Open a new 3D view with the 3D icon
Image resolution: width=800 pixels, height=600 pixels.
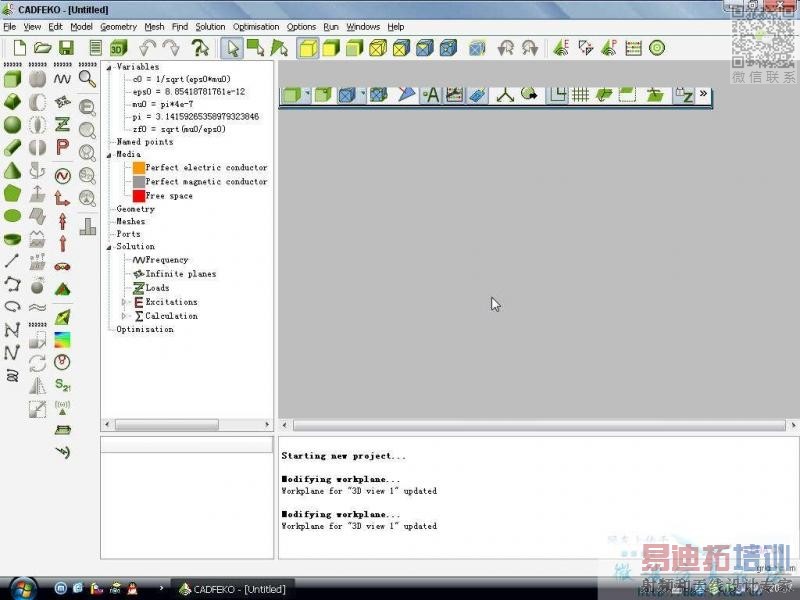click(x=118, y=48)
